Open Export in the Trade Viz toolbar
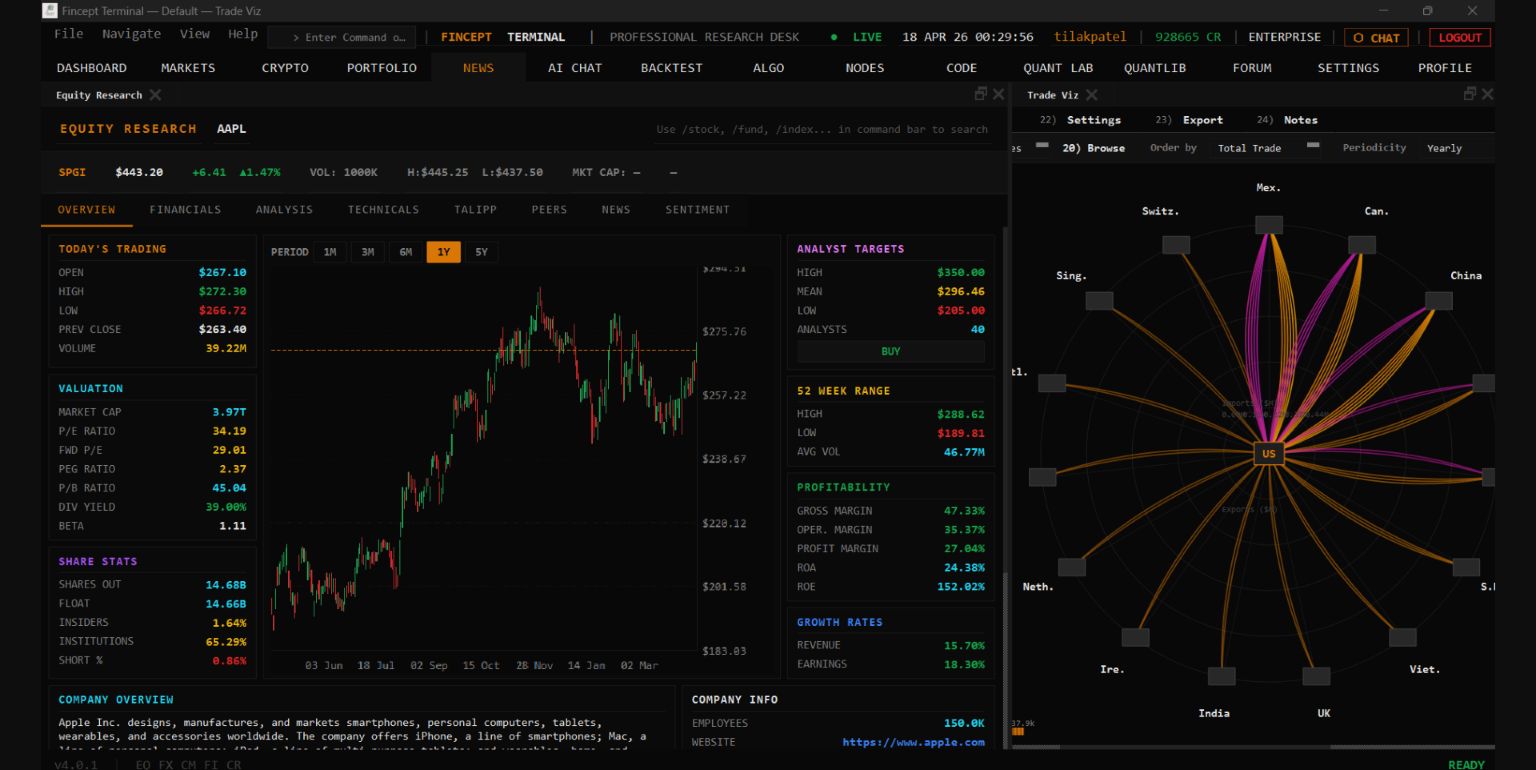The height and width of the screenshot is (770, 1536). pyautogui.click(x=1203, y=120)
